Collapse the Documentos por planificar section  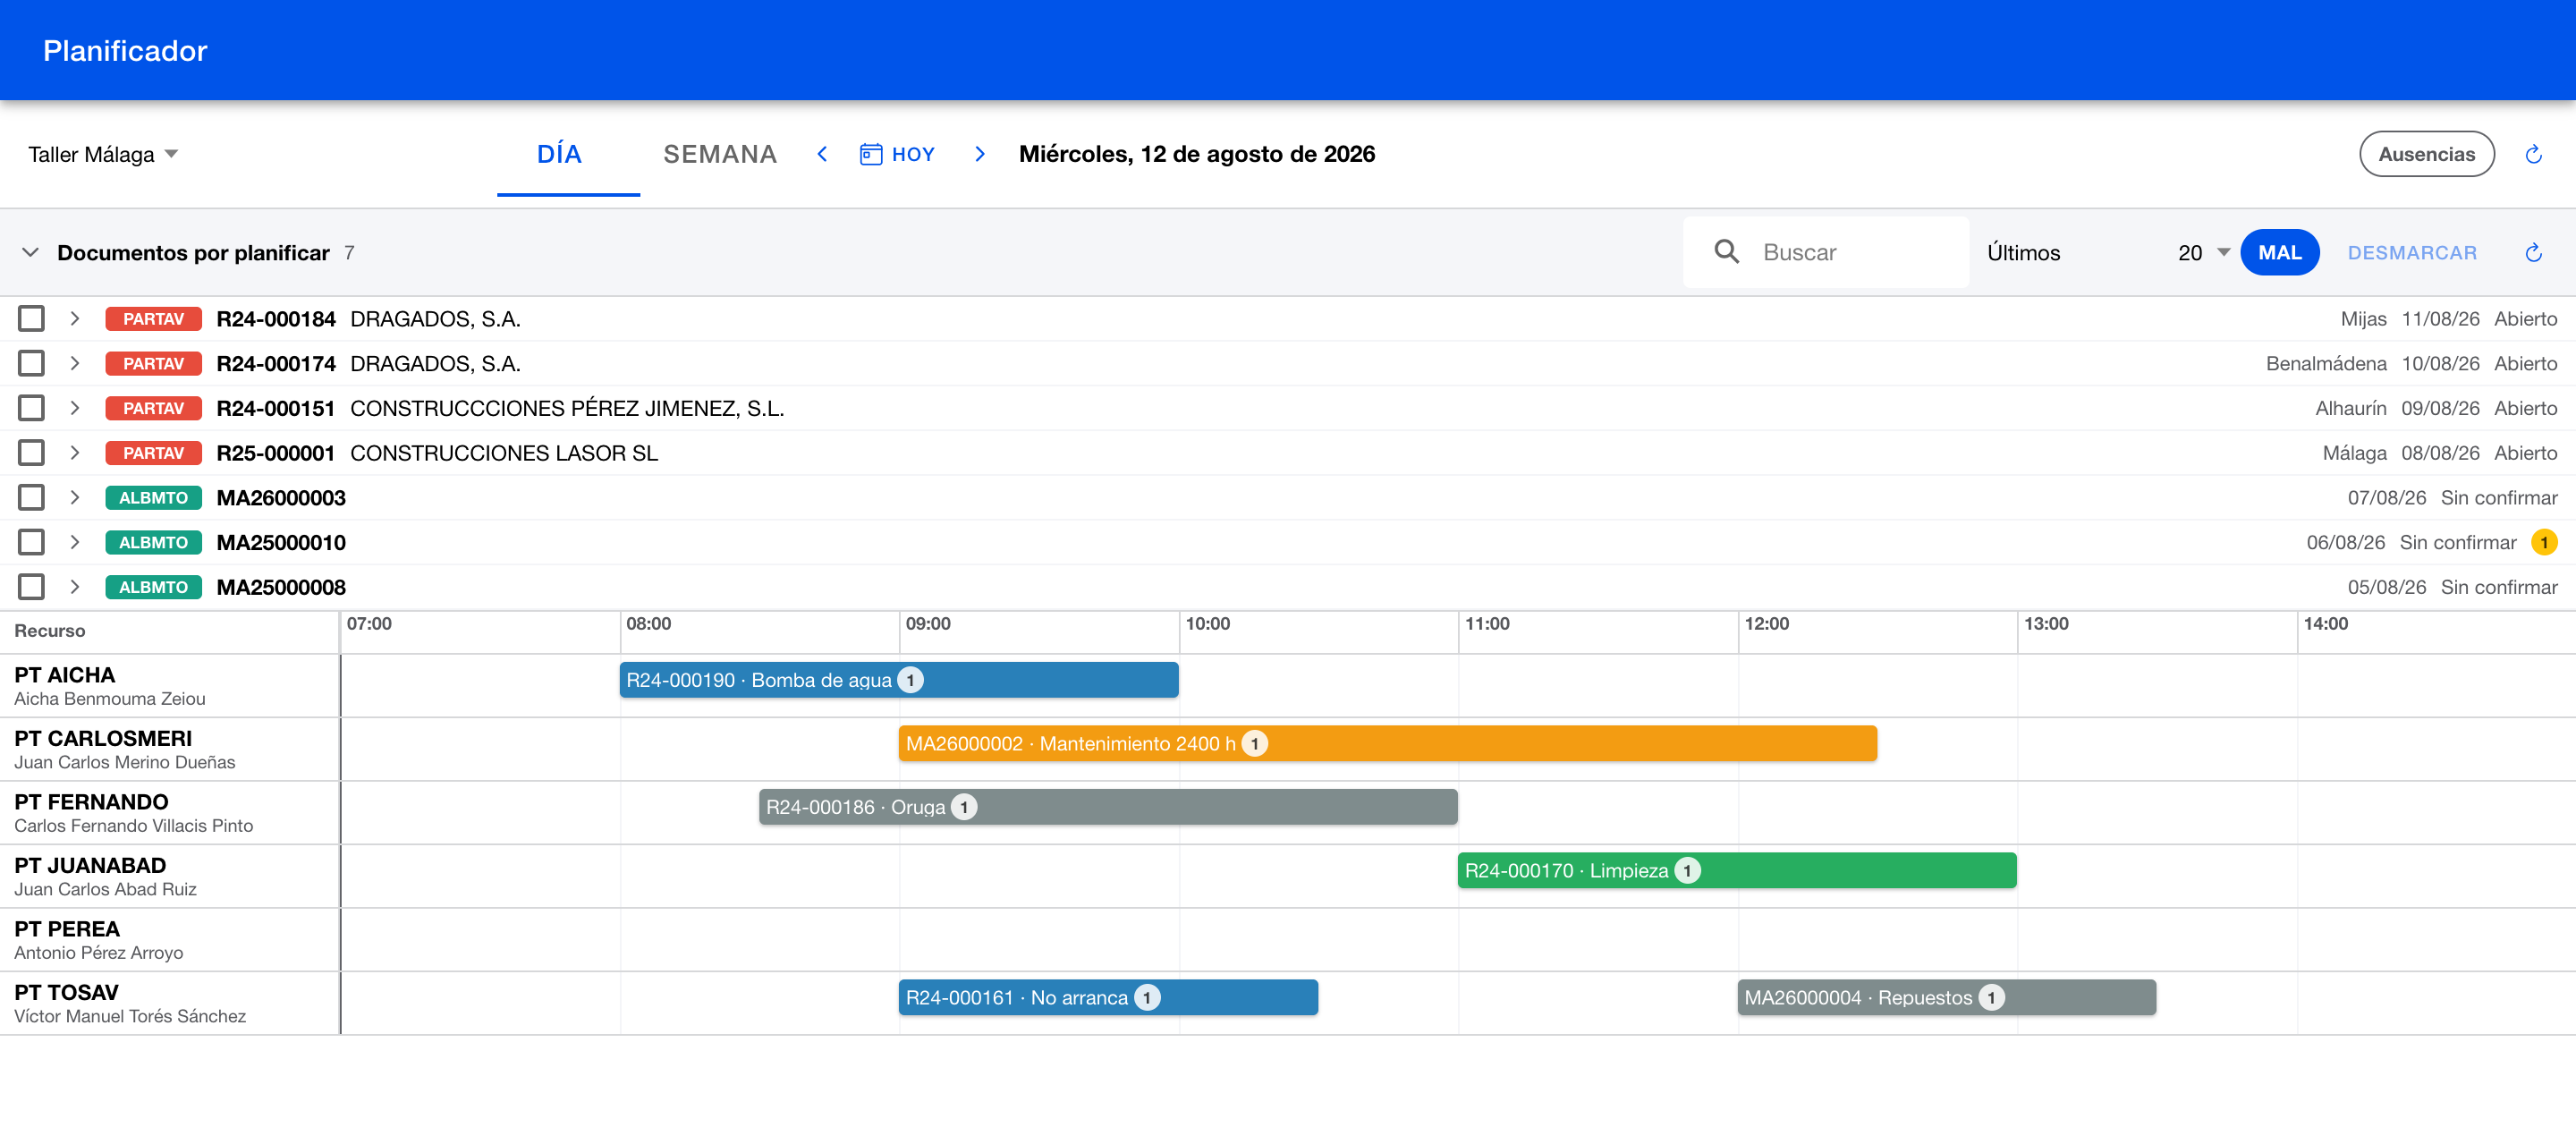click(30, 252)
